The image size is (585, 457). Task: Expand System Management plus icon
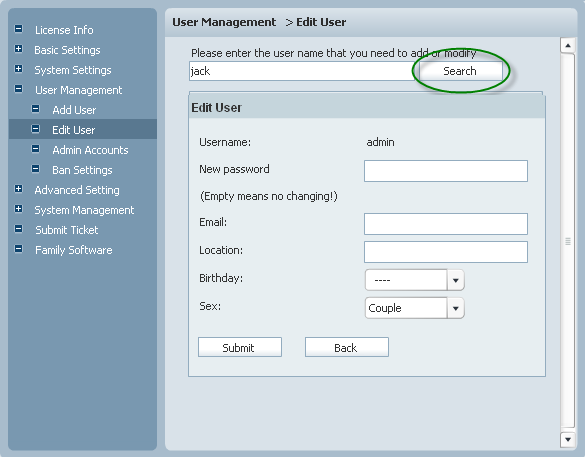point(18,209)
